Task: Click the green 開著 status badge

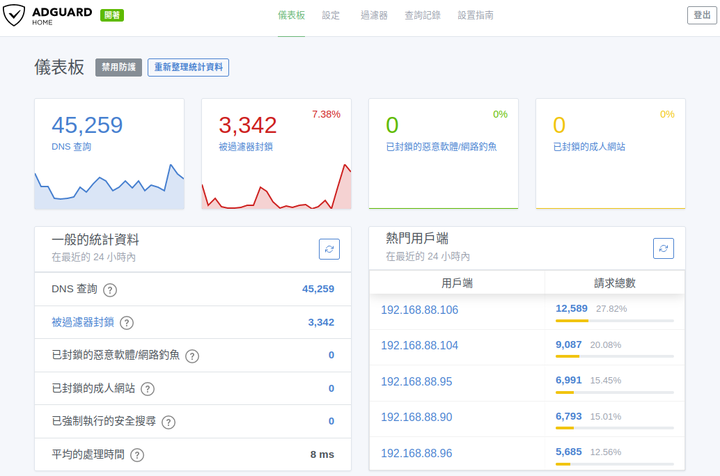Action: [x=112, y=15]
